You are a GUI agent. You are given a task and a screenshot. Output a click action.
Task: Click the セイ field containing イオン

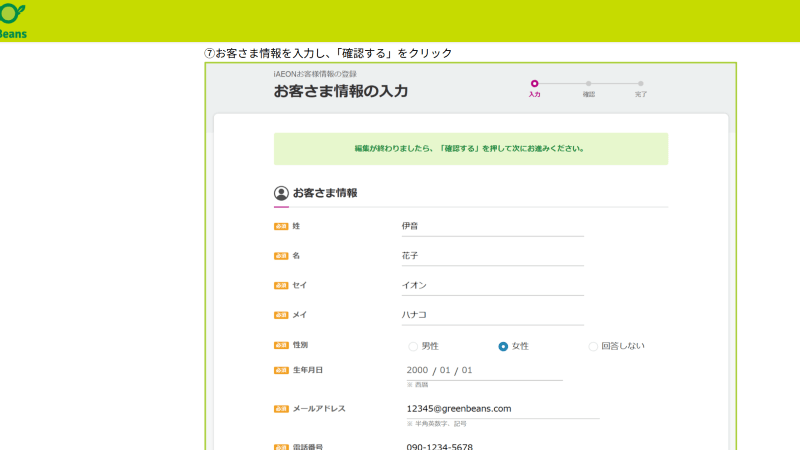click(492, 285)
